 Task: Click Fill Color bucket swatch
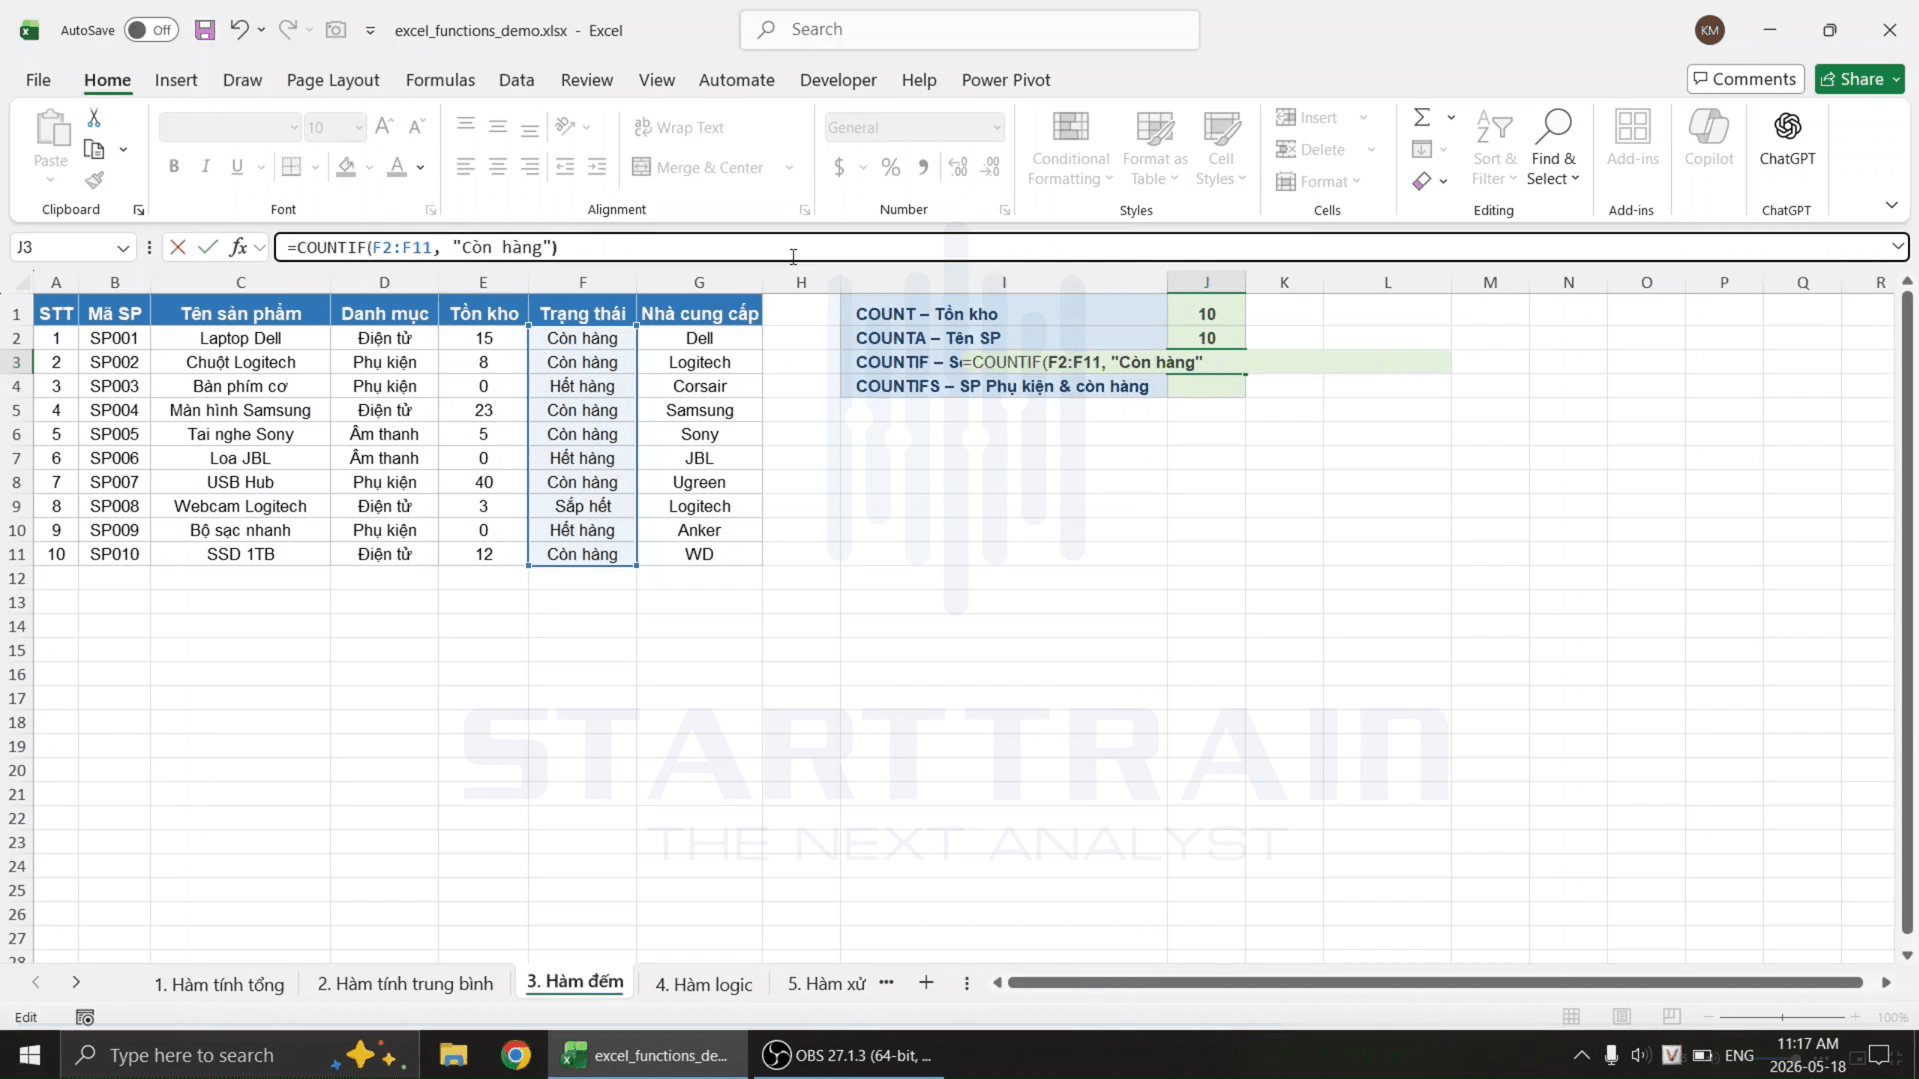click(346, 167)
